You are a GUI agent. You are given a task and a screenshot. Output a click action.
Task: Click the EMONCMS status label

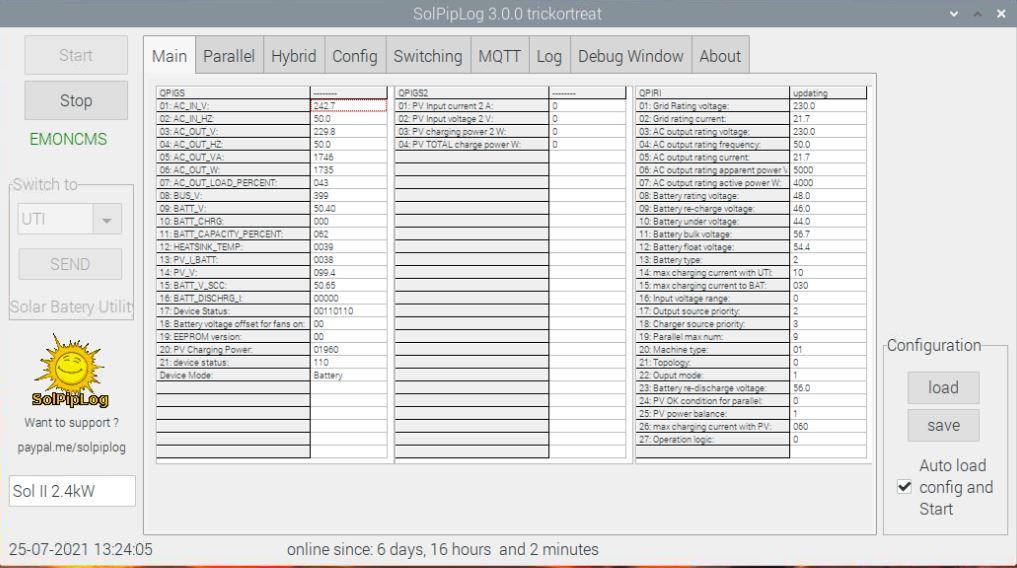click(68, 139)
